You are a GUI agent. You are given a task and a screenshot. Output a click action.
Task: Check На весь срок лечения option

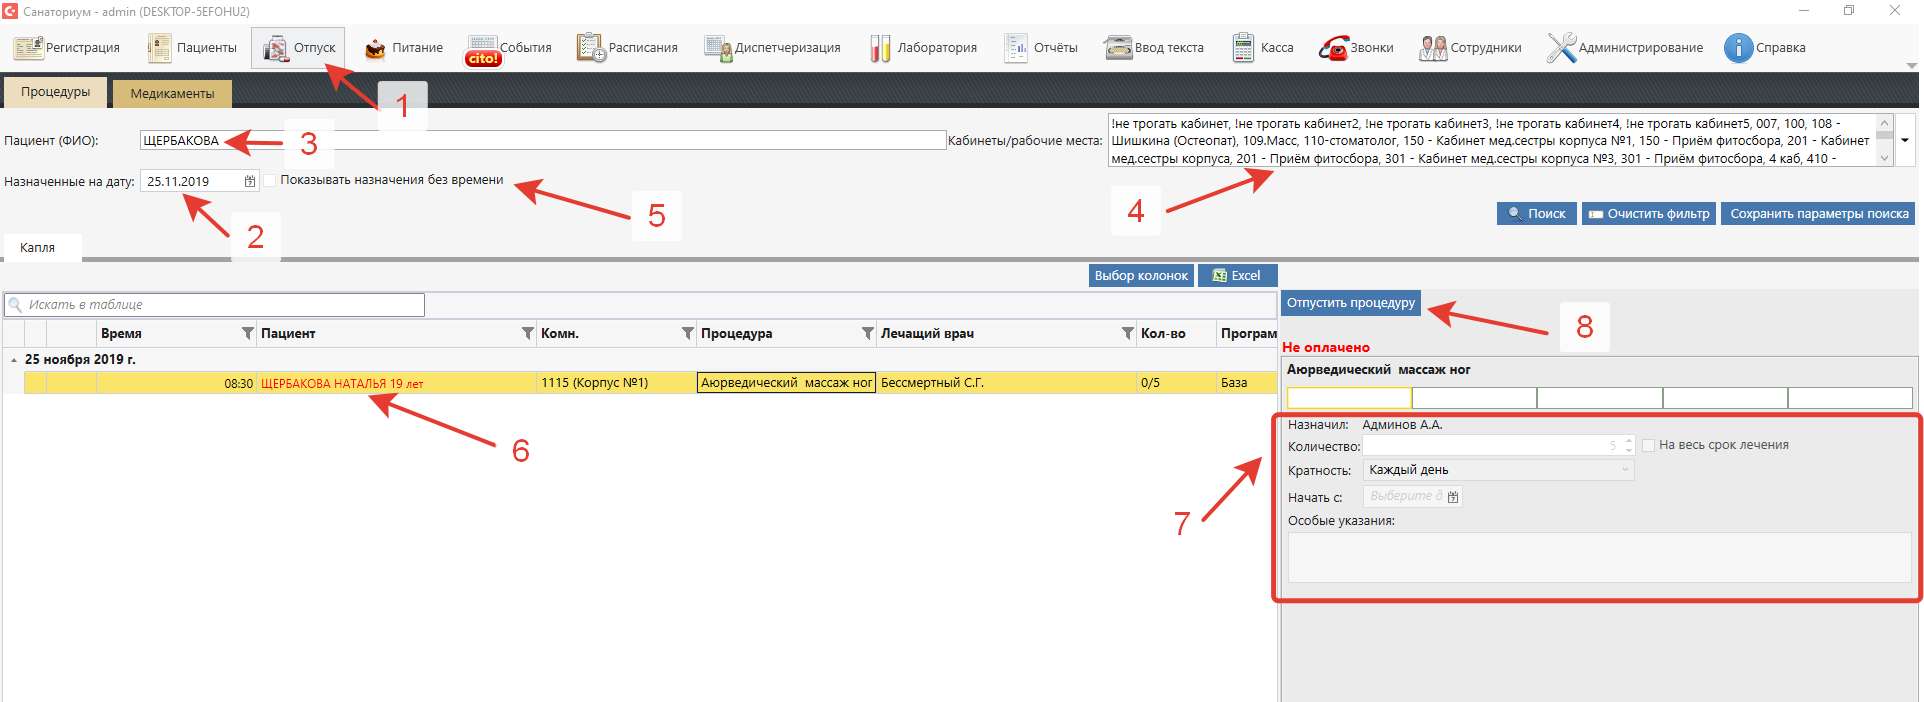[x=1648, y=446]
